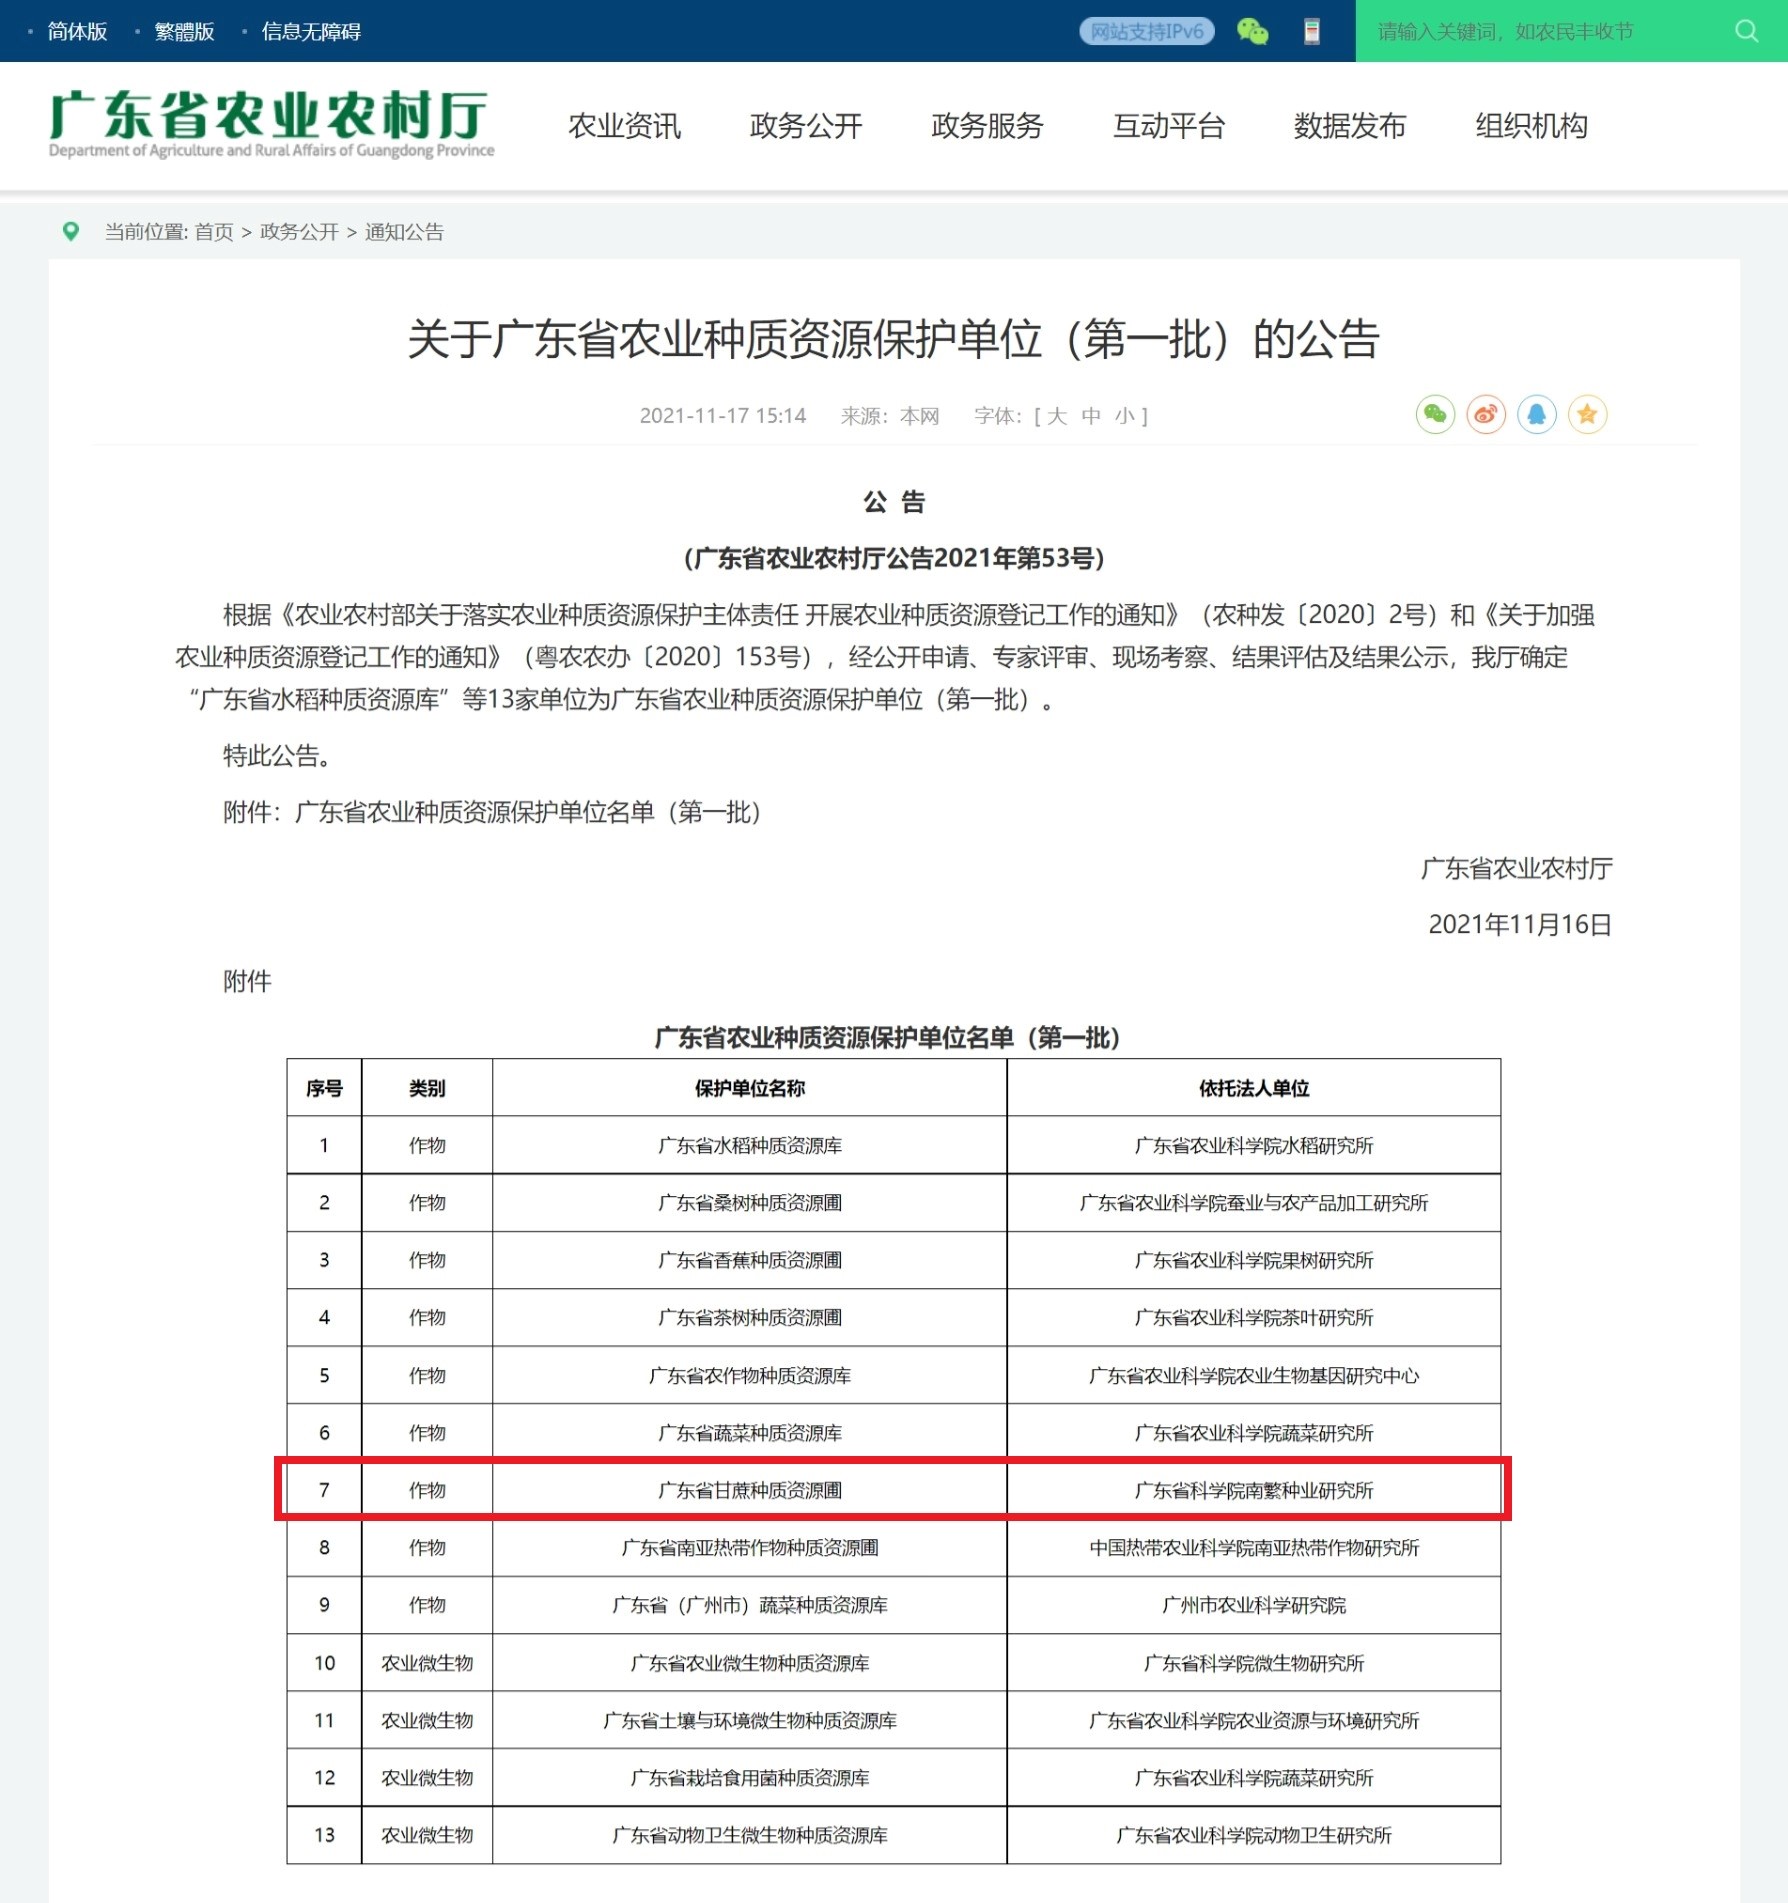Click the keyword search input field

coord(1540,31)
